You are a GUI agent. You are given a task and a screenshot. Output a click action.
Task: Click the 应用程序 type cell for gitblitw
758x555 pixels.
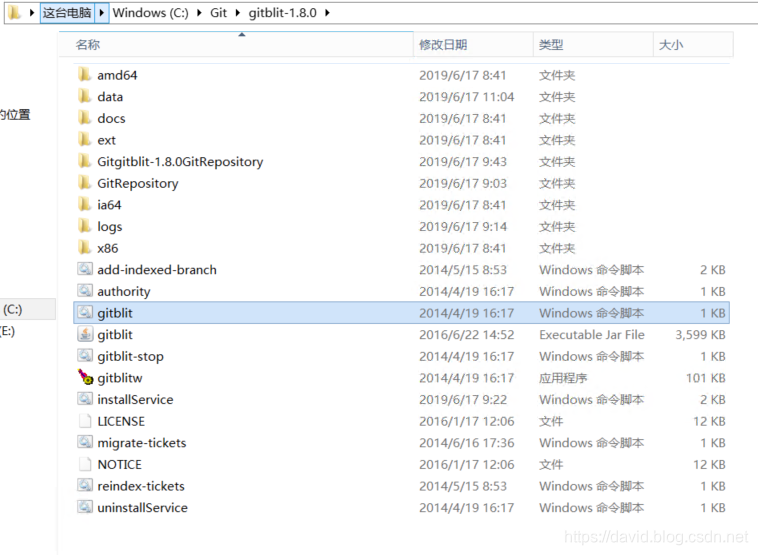(x=563, y=378)
